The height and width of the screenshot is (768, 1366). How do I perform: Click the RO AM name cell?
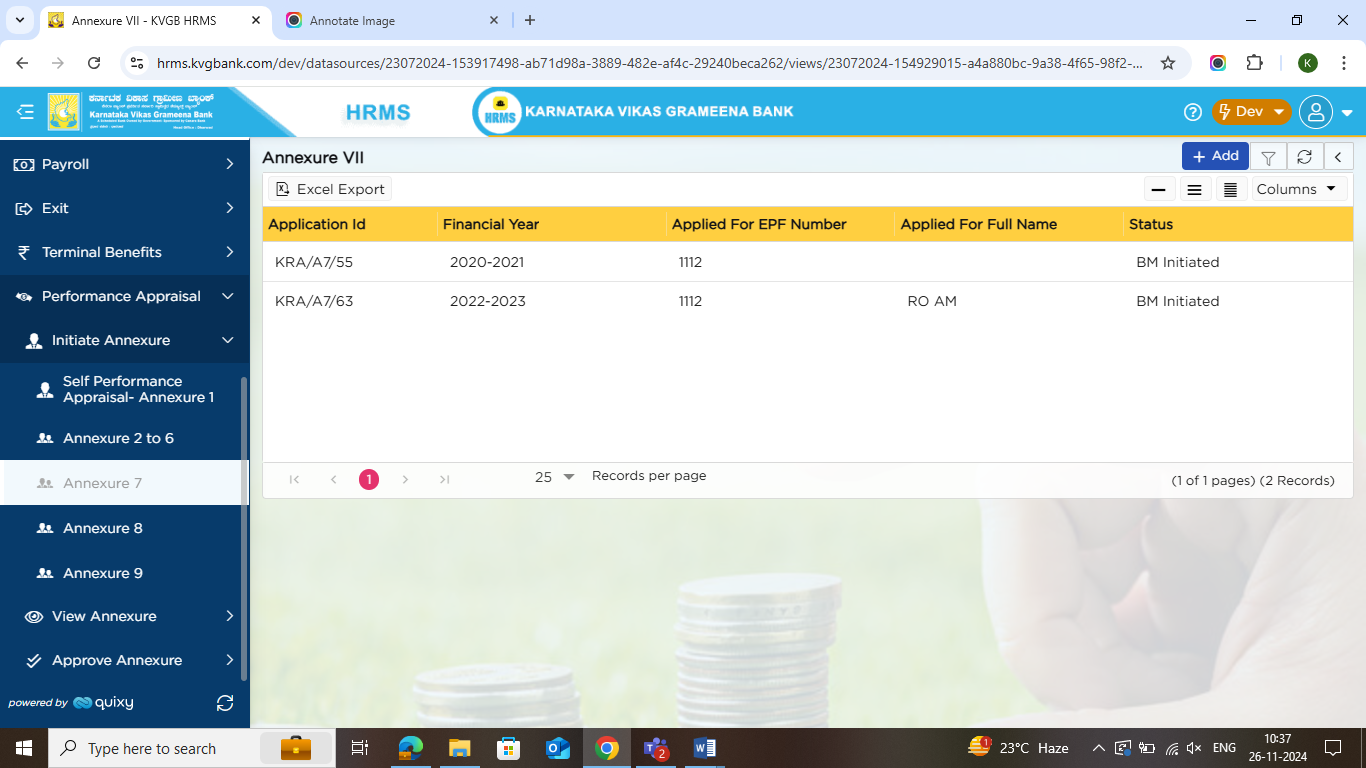pos(932,301)
